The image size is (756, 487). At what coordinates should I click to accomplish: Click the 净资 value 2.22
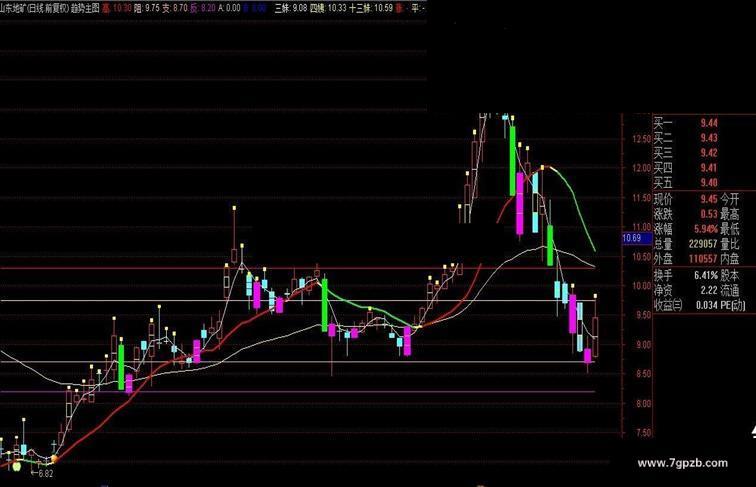tap(709, 291)
